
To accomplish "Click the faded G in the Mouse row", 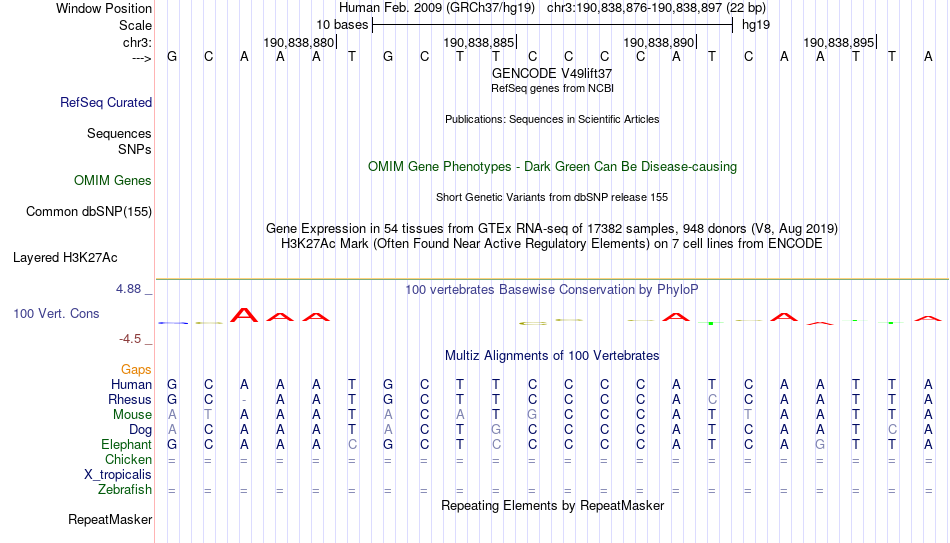I will click(x=532, y=415).
